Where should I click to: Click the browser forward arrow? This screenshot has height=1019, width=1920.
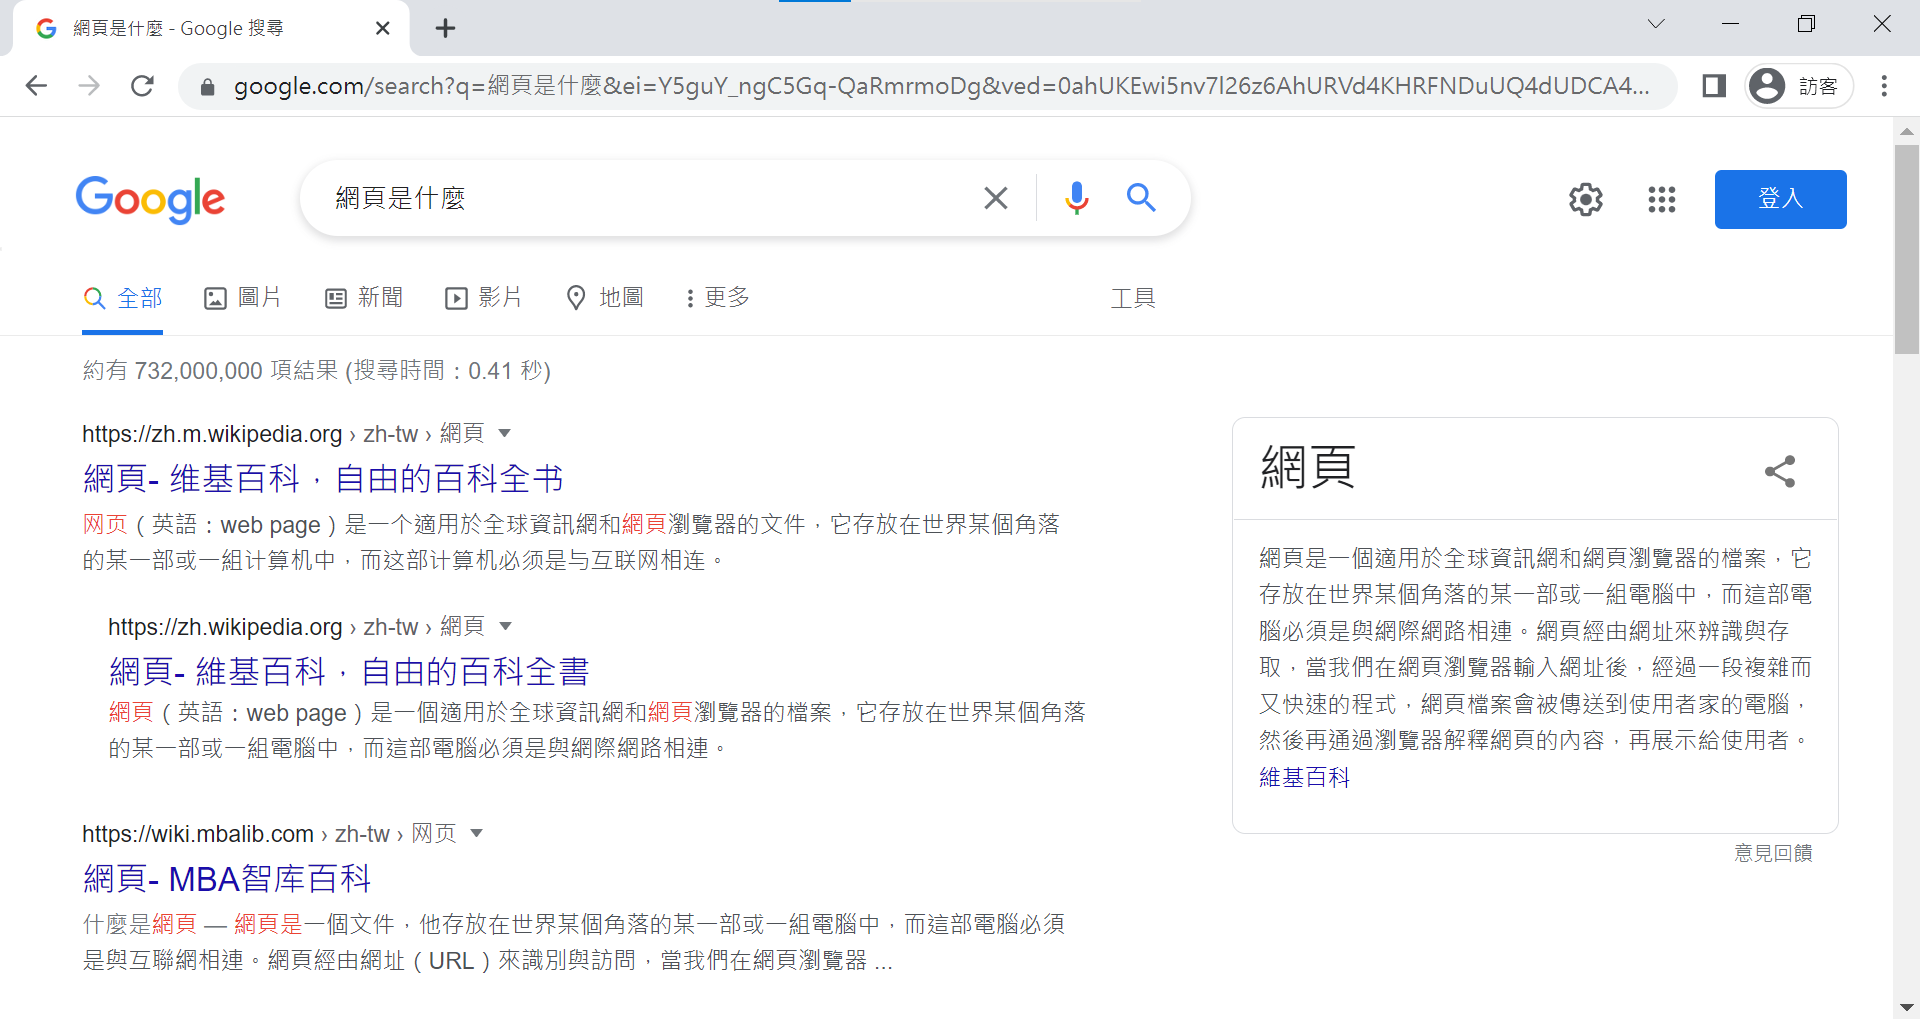tap(89, 86)
